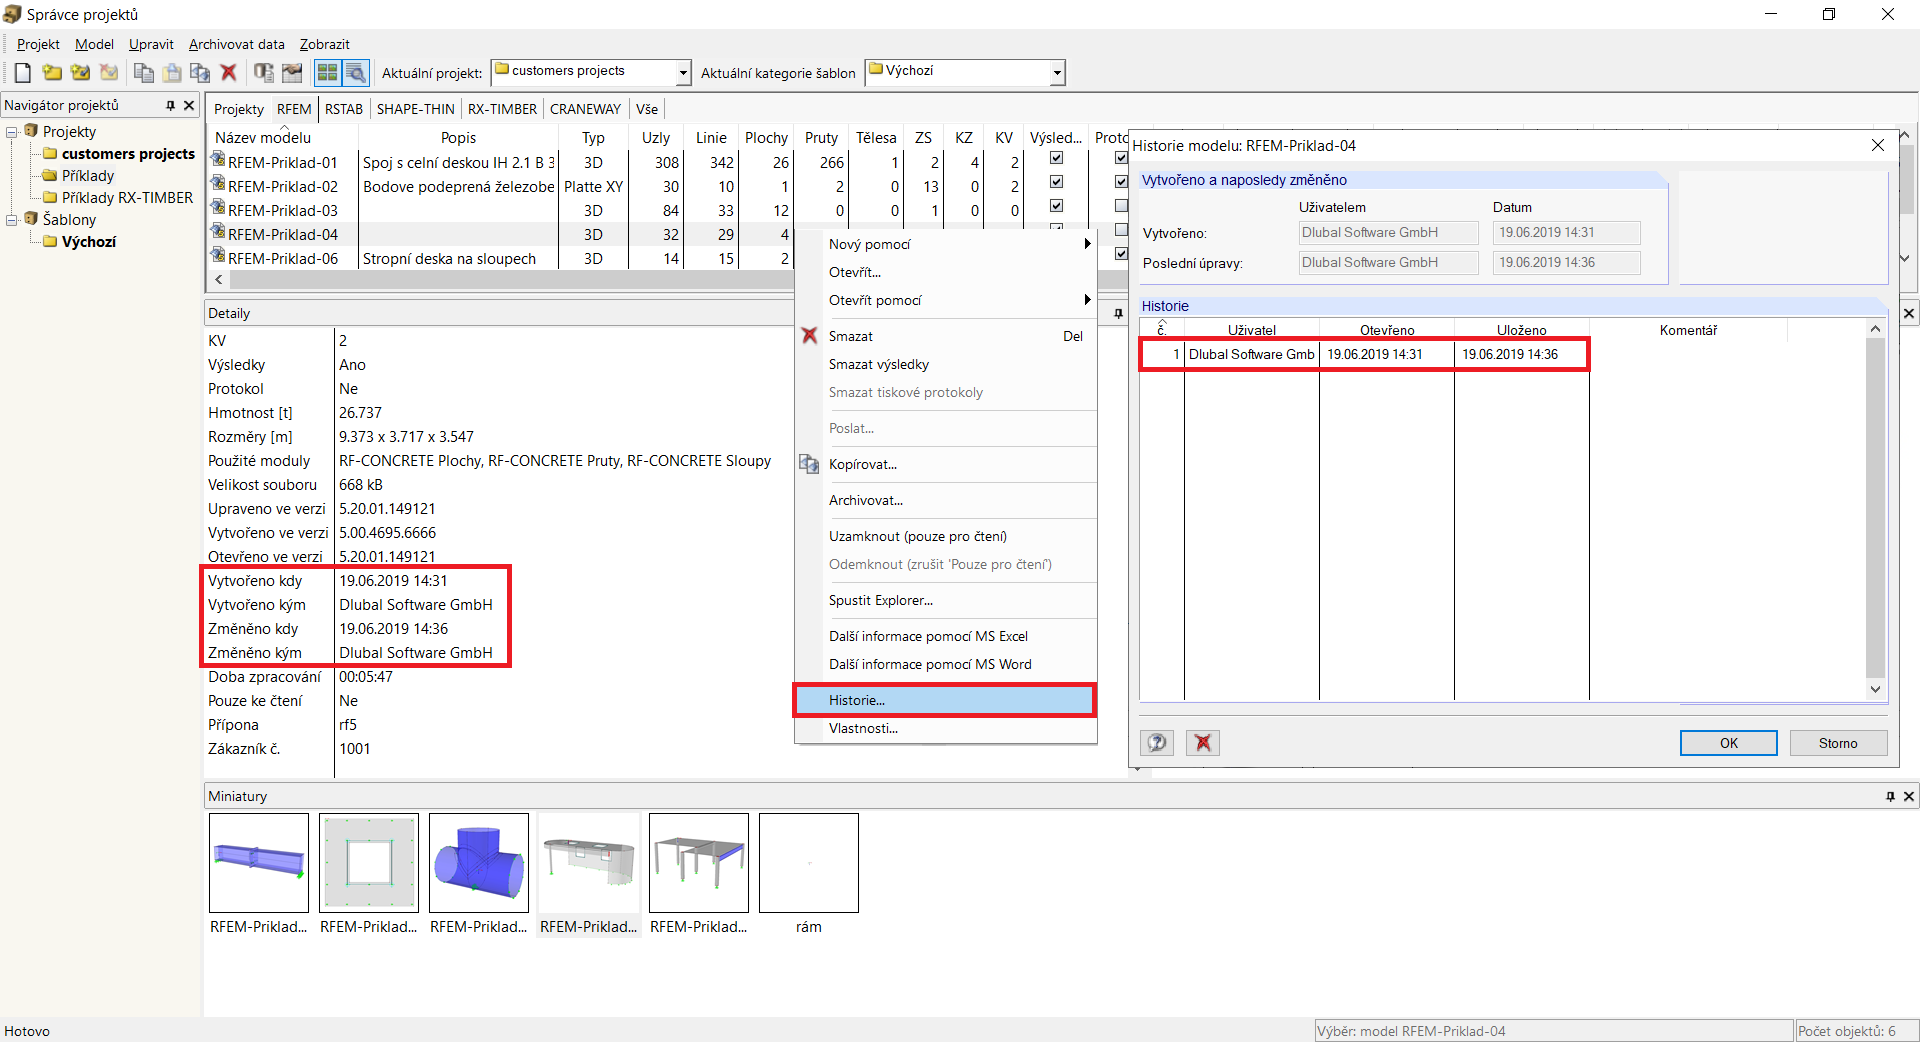
Task: Click the model table scroll-left arrow
Action: coord(219,280)
